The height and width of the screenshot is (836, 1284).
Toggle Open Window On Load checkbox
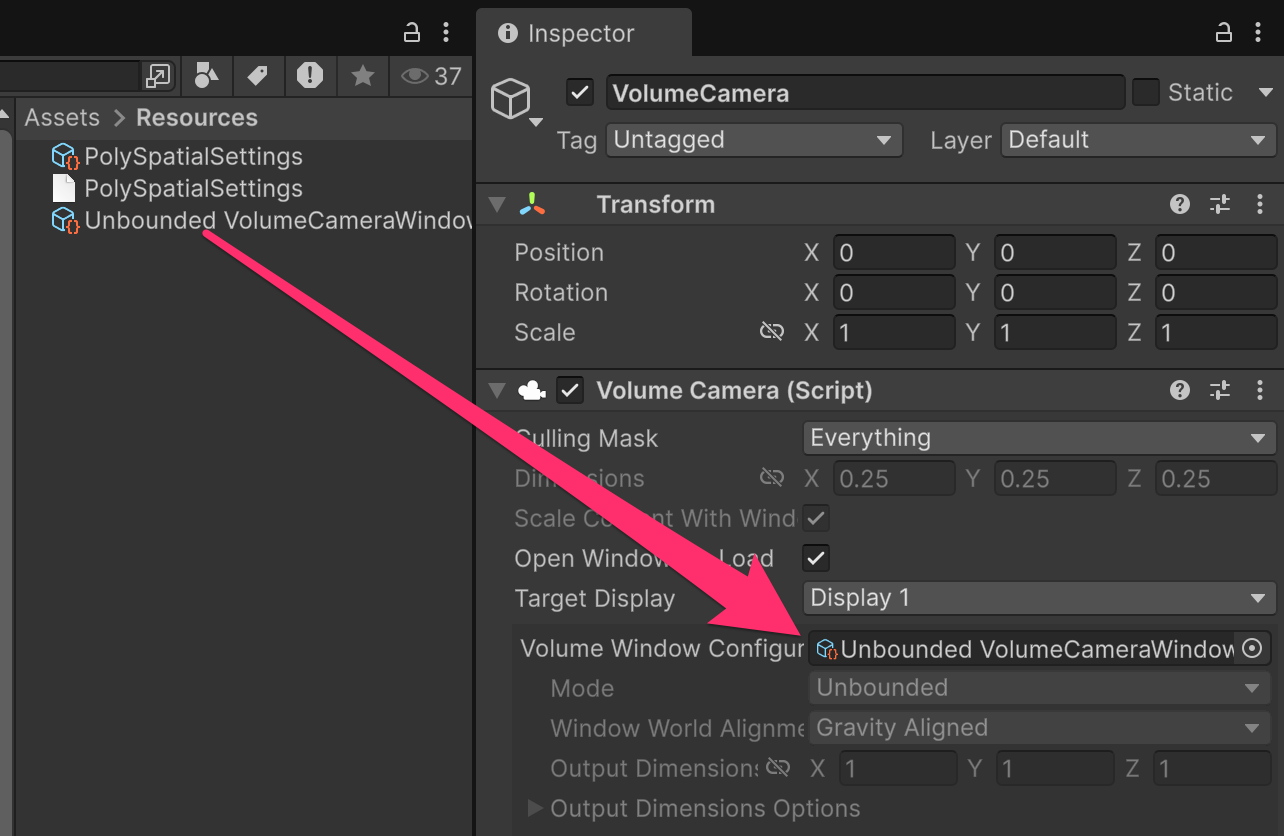click(x=816, y=558)
